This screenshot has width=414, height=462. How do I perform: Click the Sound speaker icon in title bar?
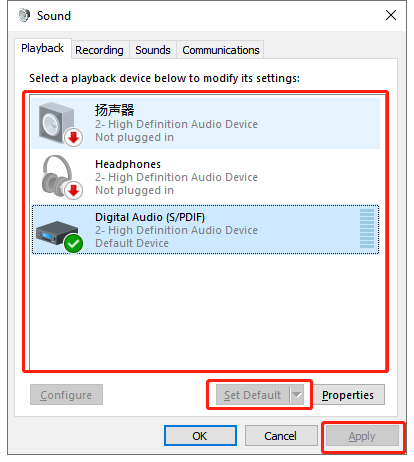pos(24,15)
